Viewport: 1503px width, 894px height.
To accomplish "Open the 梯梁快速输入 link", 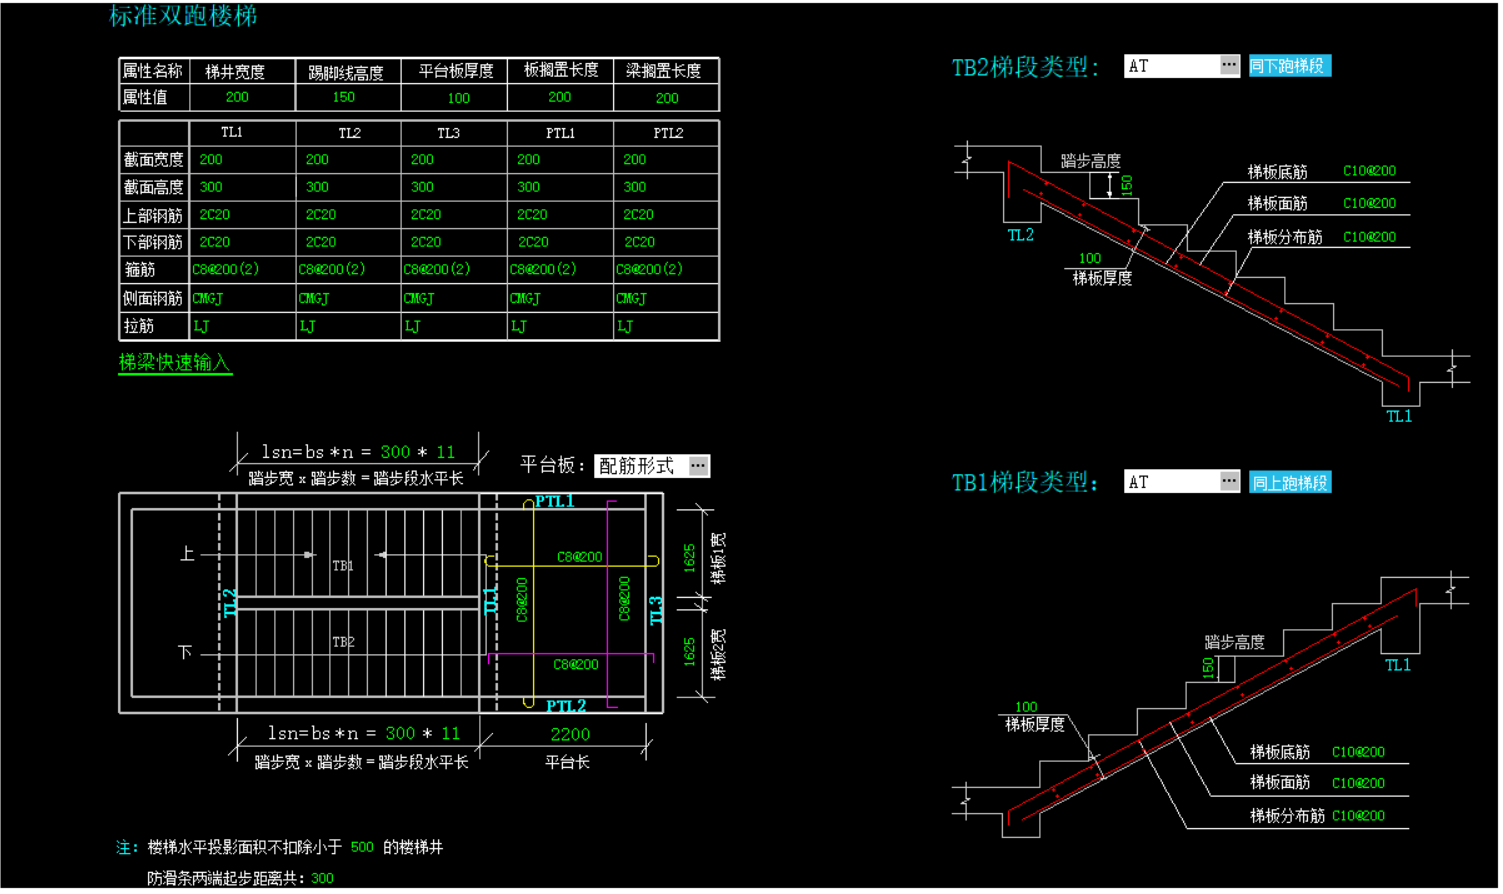I will [175, 363].
